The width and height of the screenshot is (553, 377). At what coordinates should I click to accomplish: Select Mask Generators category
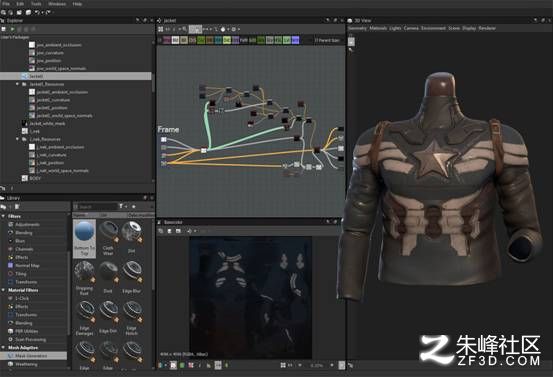pos(34,356)
